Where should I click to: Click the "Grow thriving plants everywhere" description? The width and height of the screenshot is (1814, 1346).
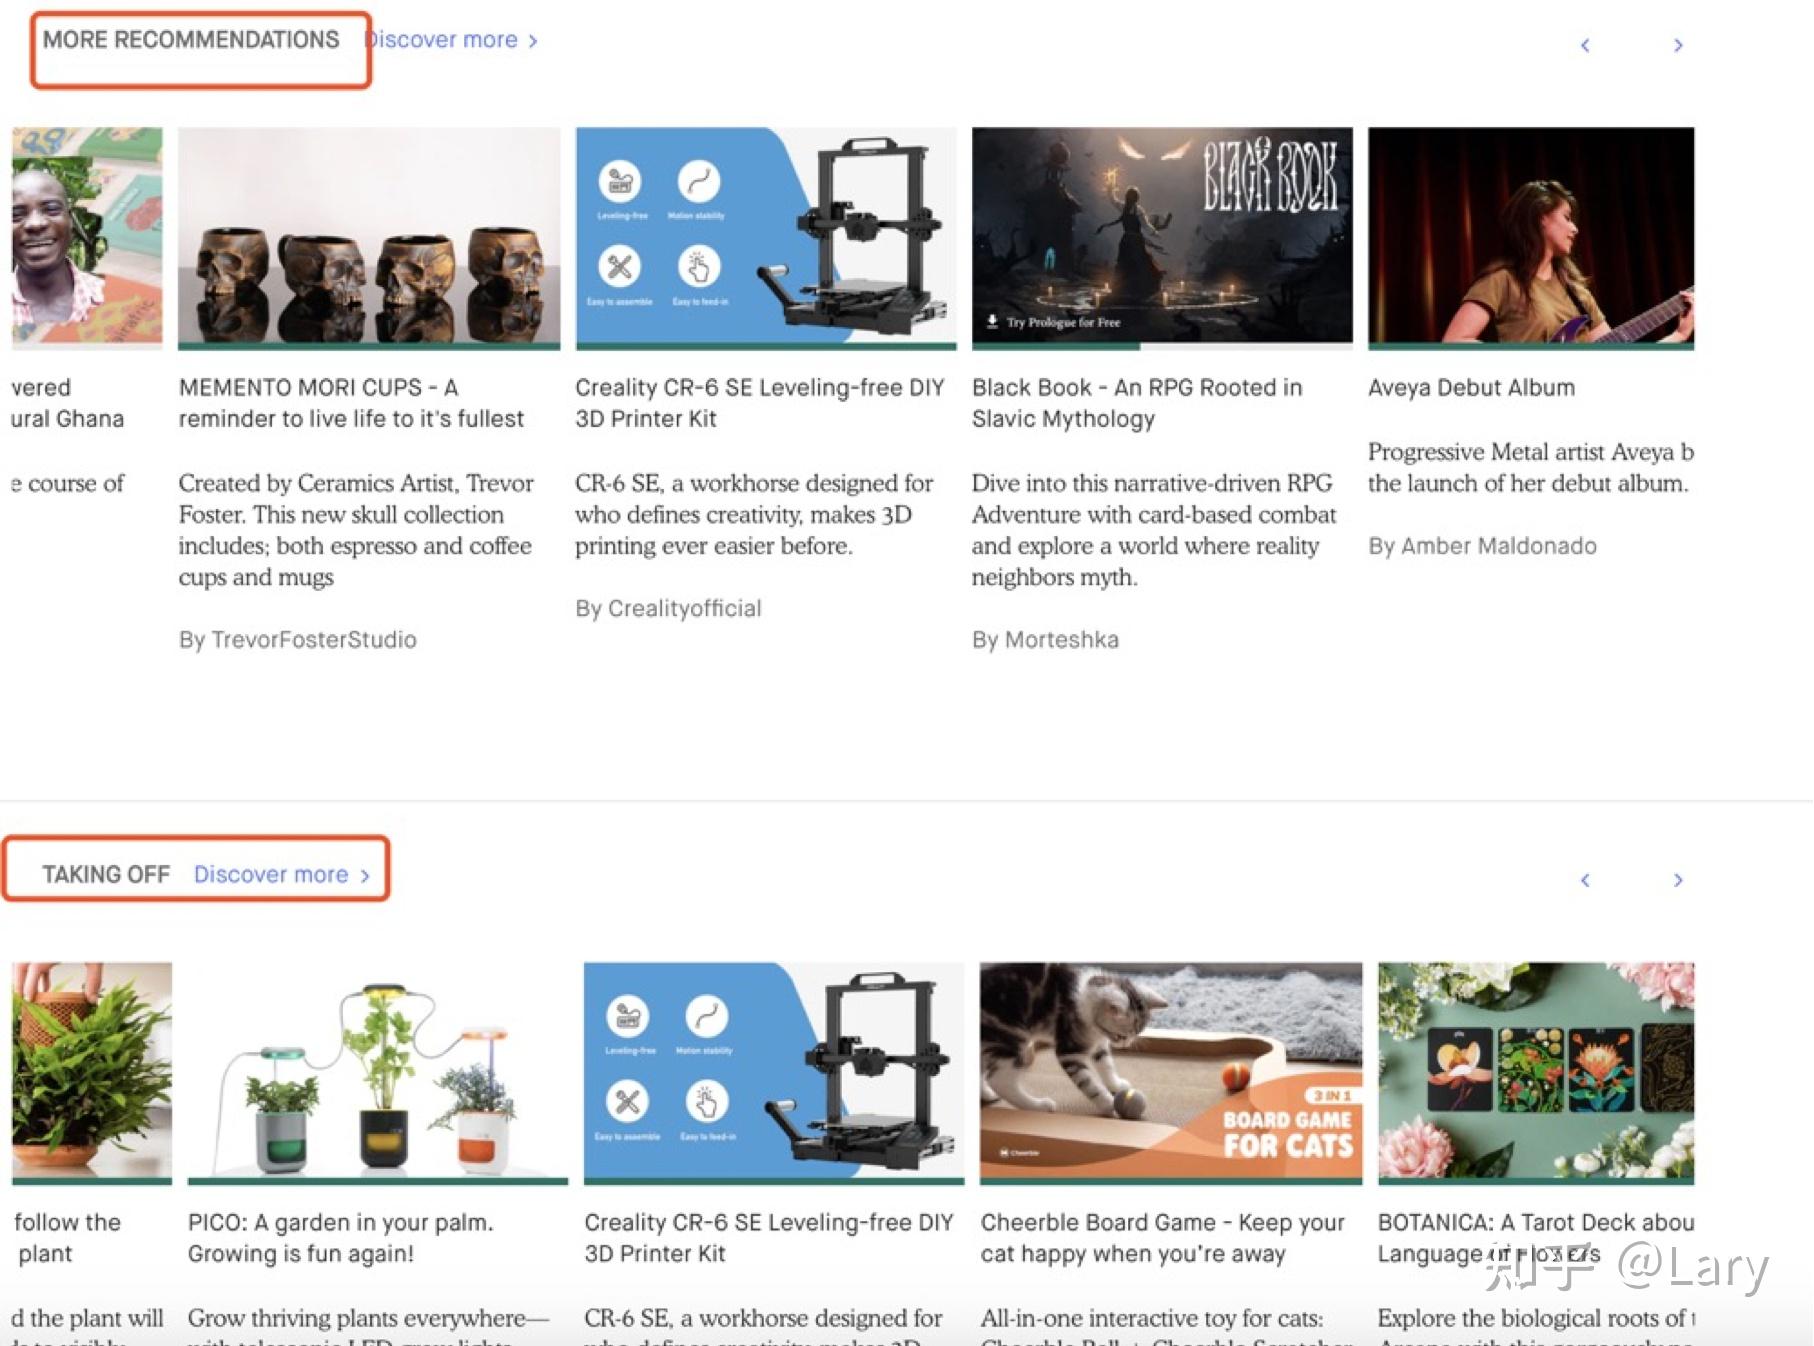[x=368, y=1324]
